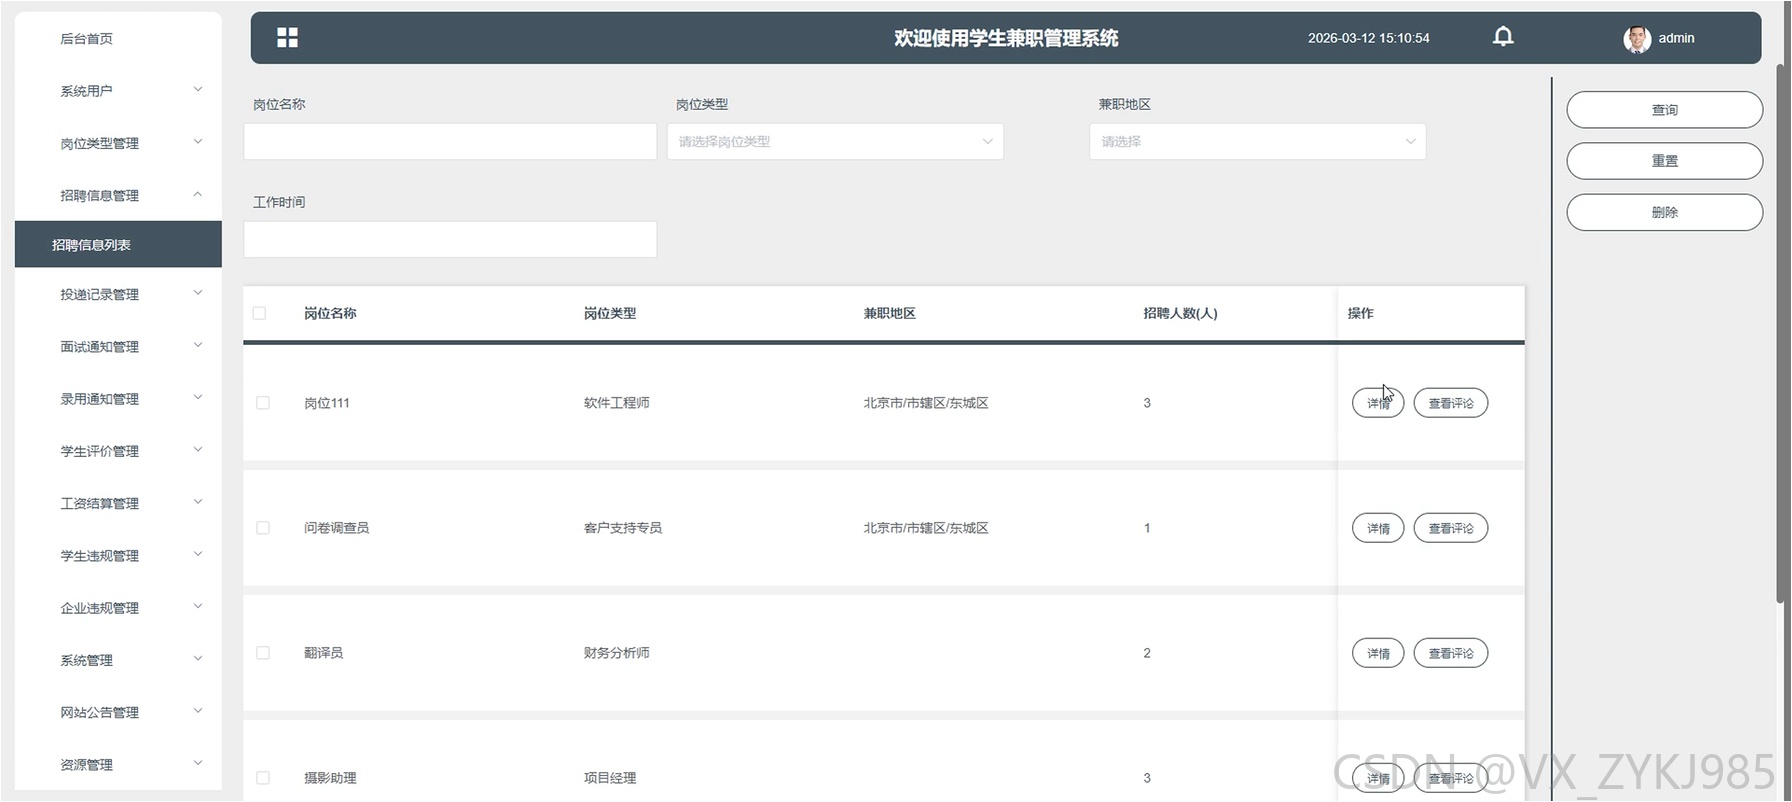1792x802 pixels.
Task: Click 查看评论 for 岗位111 row
Action: (x=1451, y=403)
